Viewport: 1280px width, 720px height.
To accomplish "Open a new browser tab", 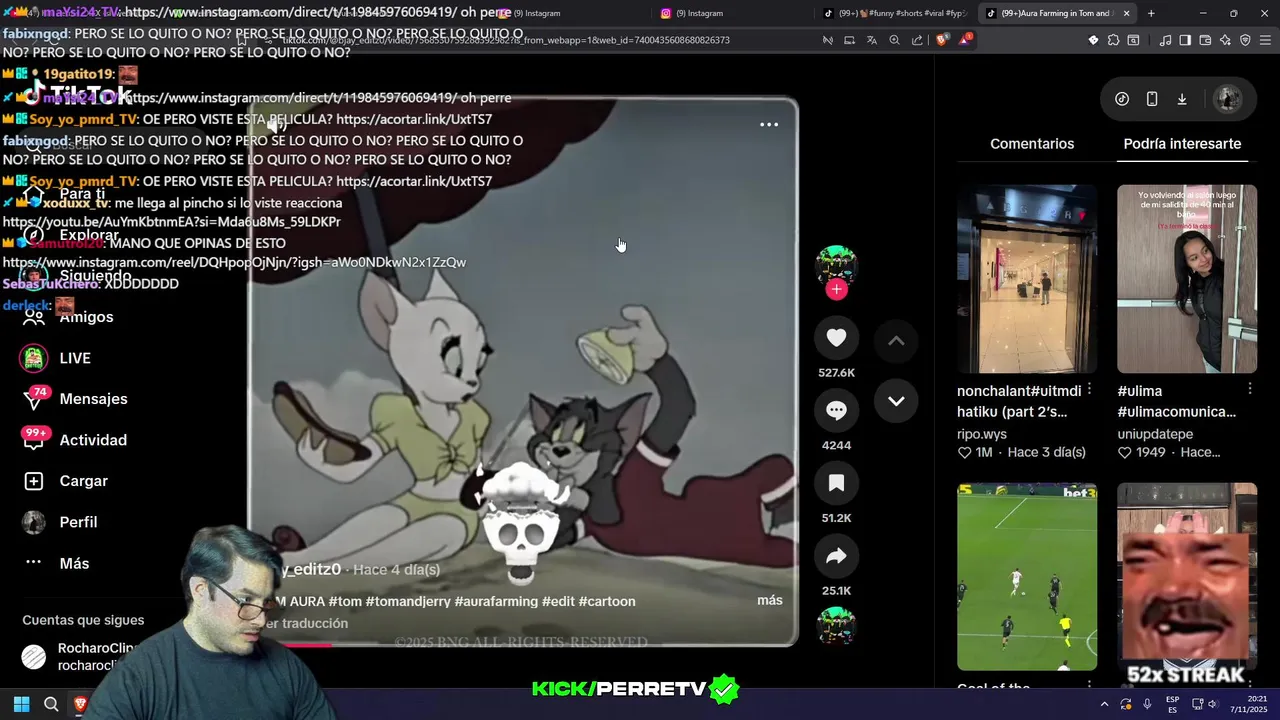I will [x=1151, y=13].
